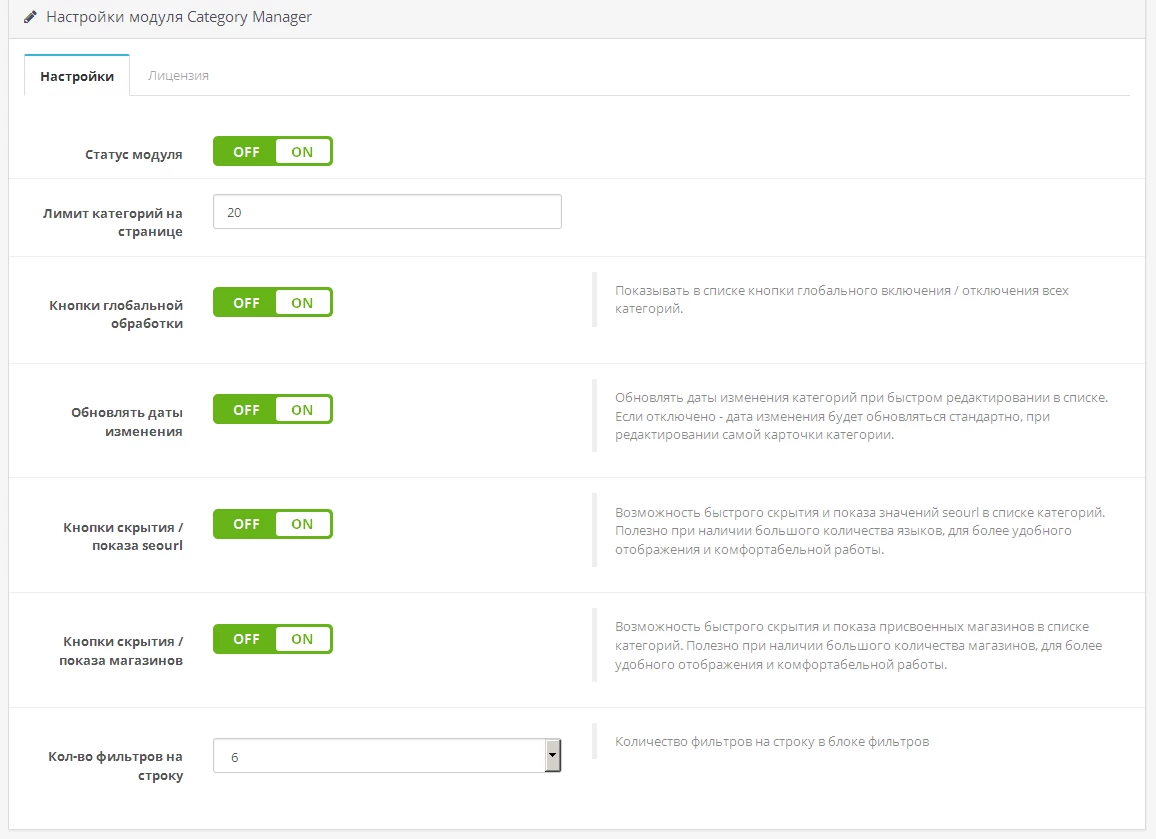Click the Настройки модуля Category Manager heading
This screenshot has width=1156, height=839.
point(179,17)
